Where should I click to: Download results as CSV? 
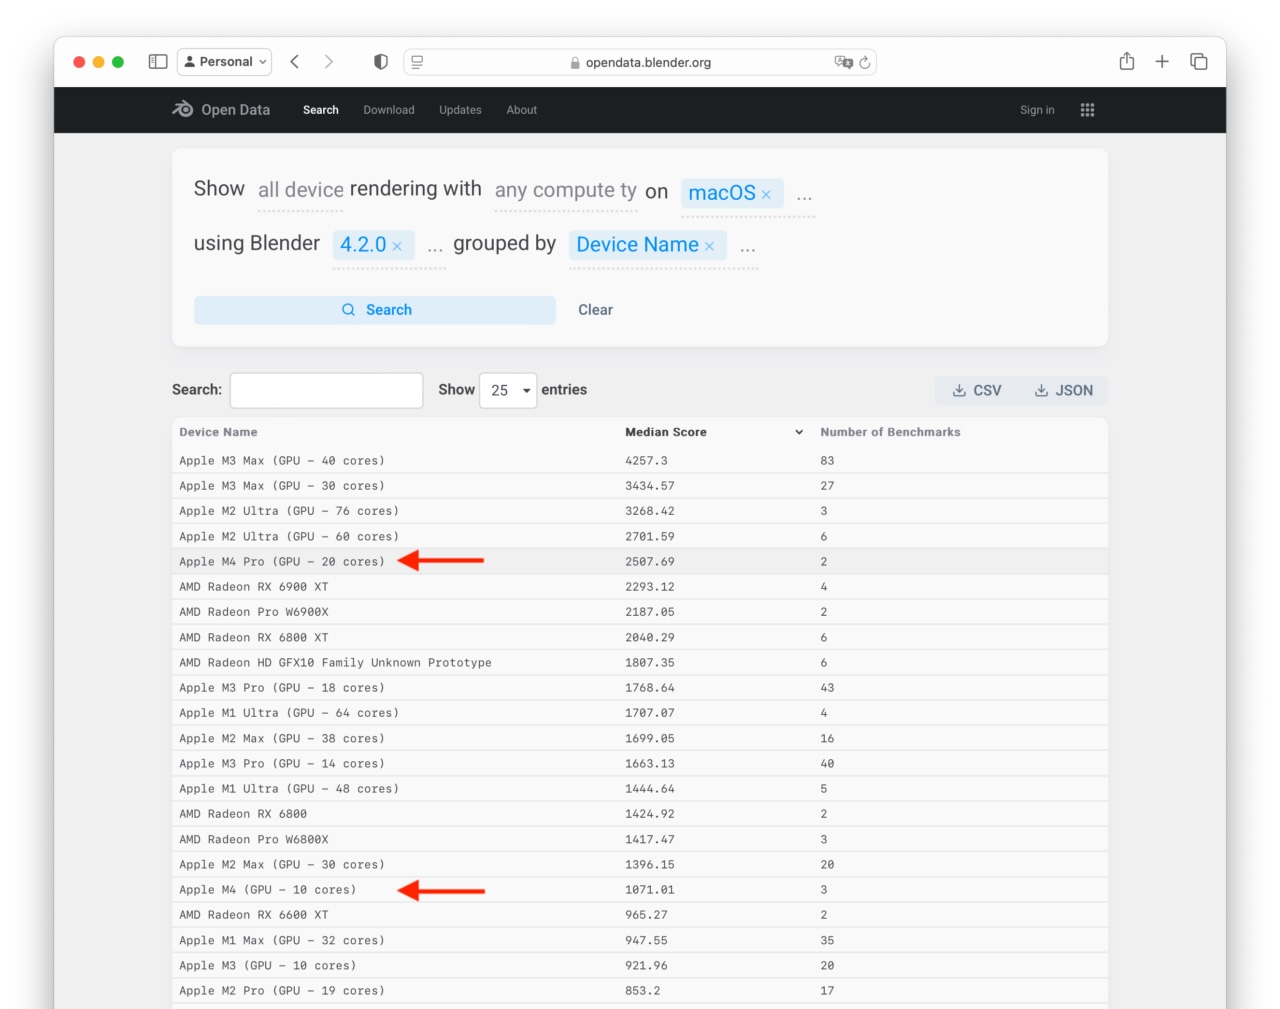point(977,390)
